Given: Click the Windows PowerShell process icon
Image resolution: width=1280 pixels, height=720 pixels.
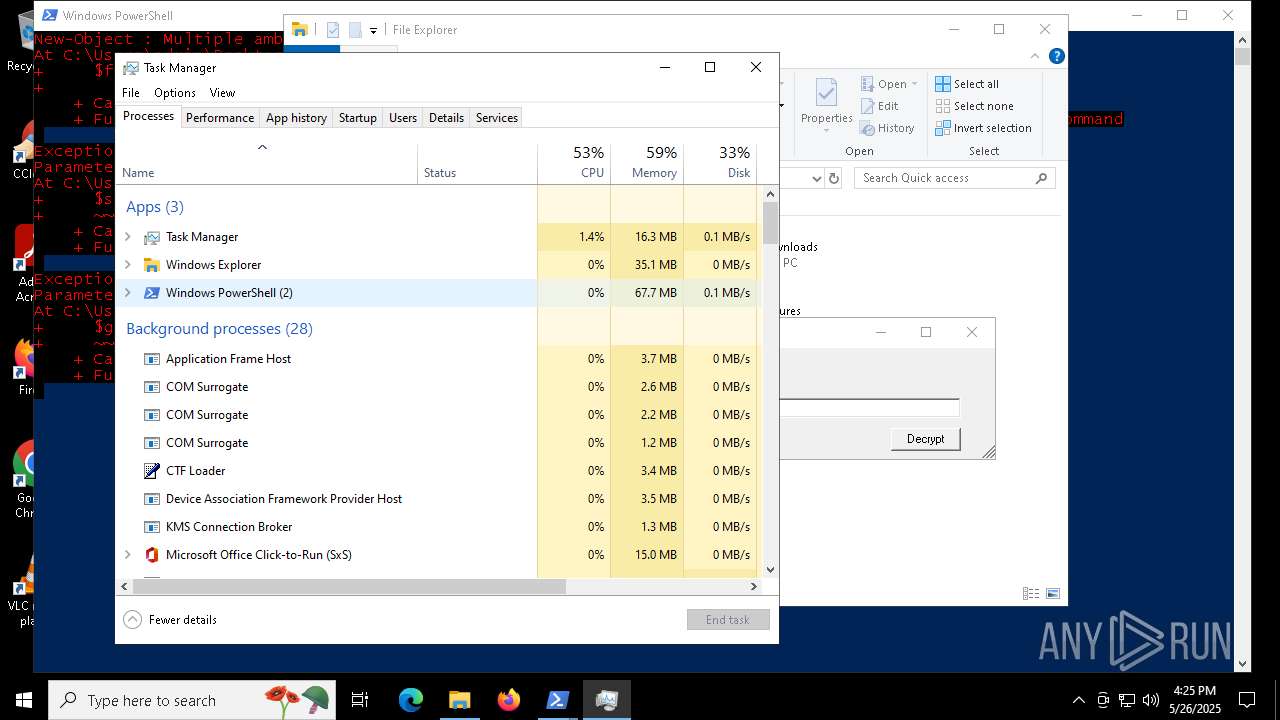Looking at the screenshot, I should pyautogui.click(x=152, y=293).
